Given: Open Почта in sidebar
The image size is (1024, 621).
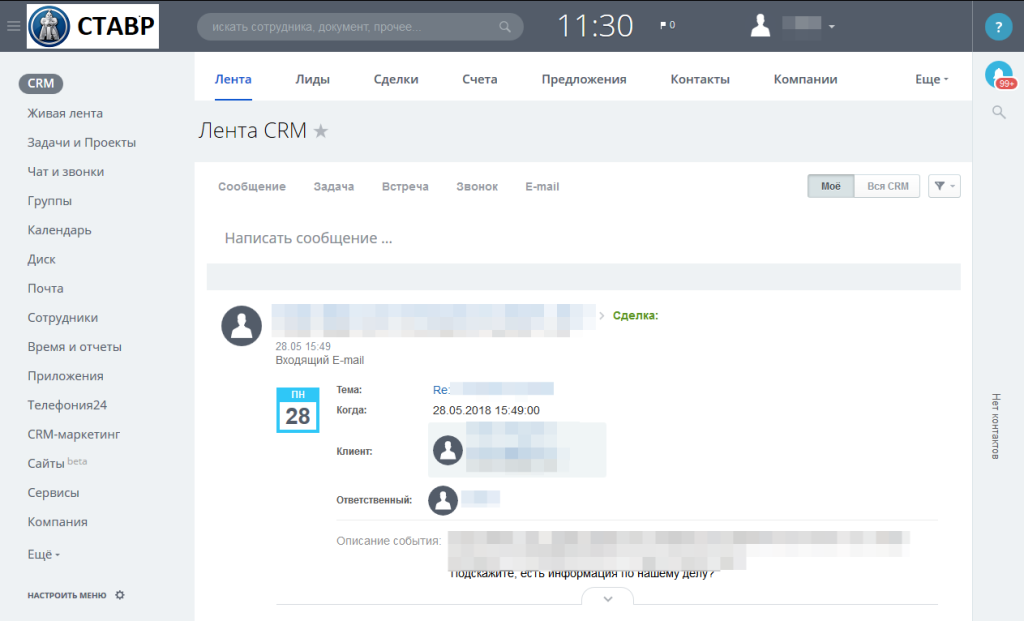Looking at the screenshot, I should (46, 288).
